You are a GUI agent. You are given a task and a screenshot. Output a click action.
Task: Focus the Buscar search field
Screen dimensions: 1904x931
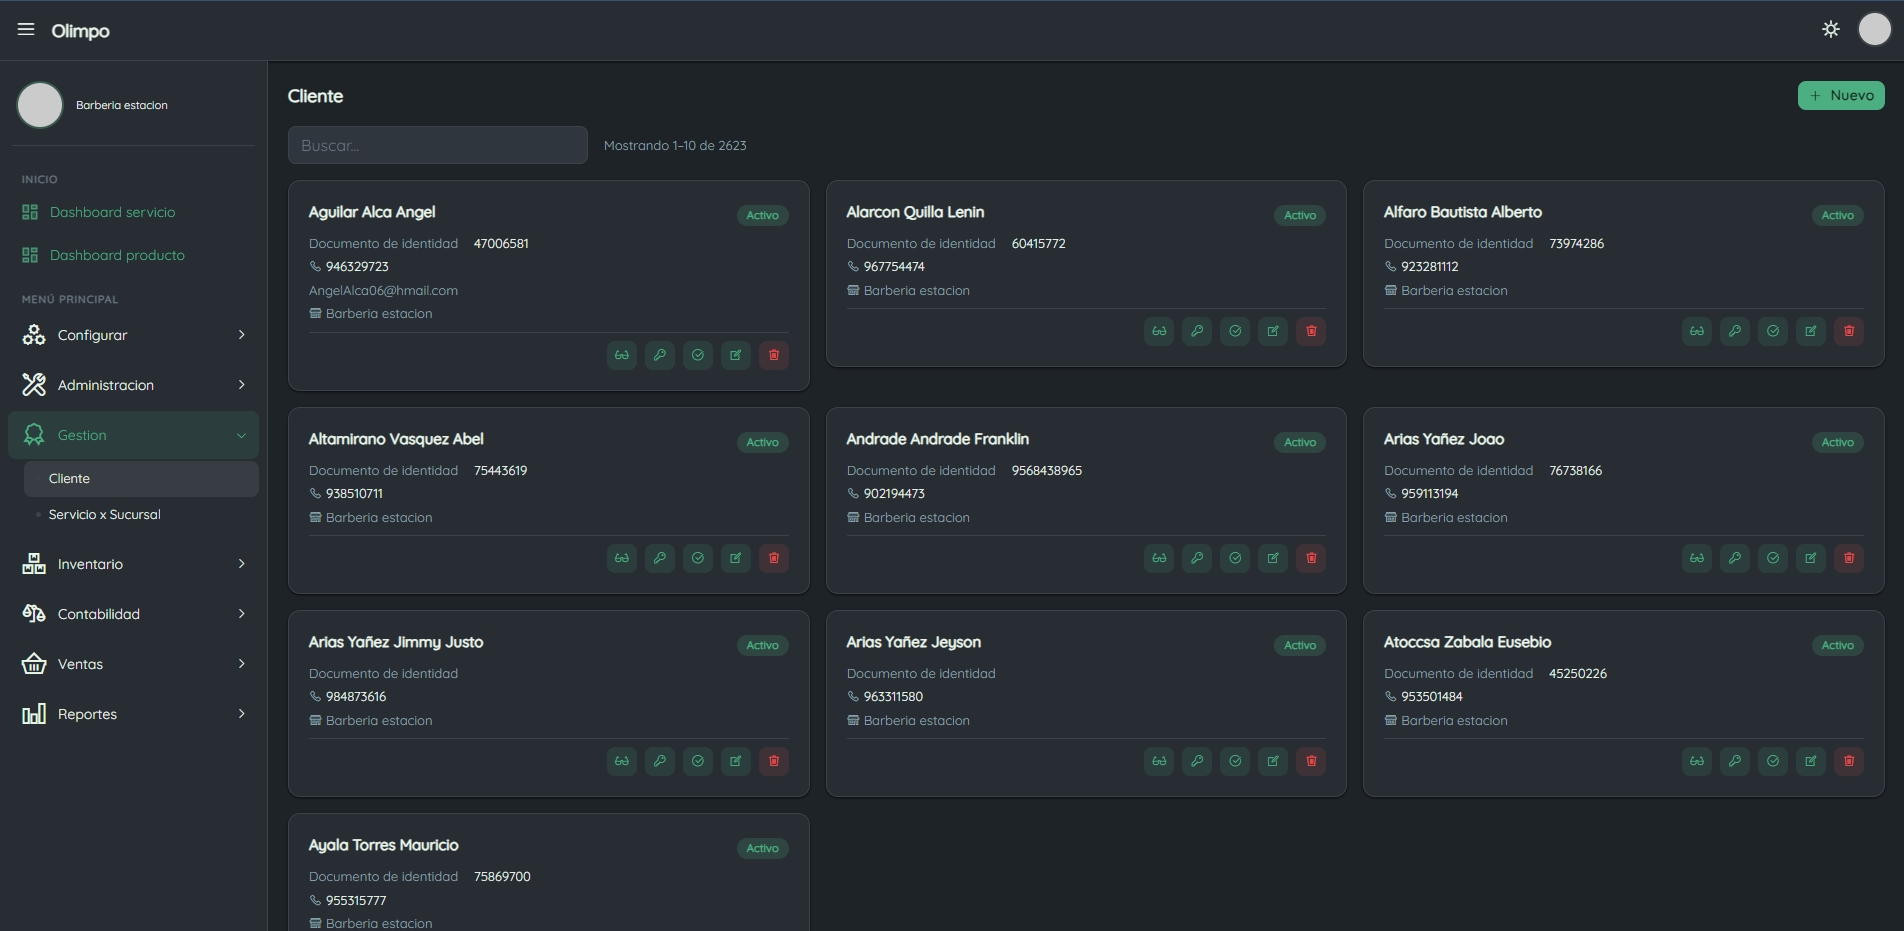(438, 145)
